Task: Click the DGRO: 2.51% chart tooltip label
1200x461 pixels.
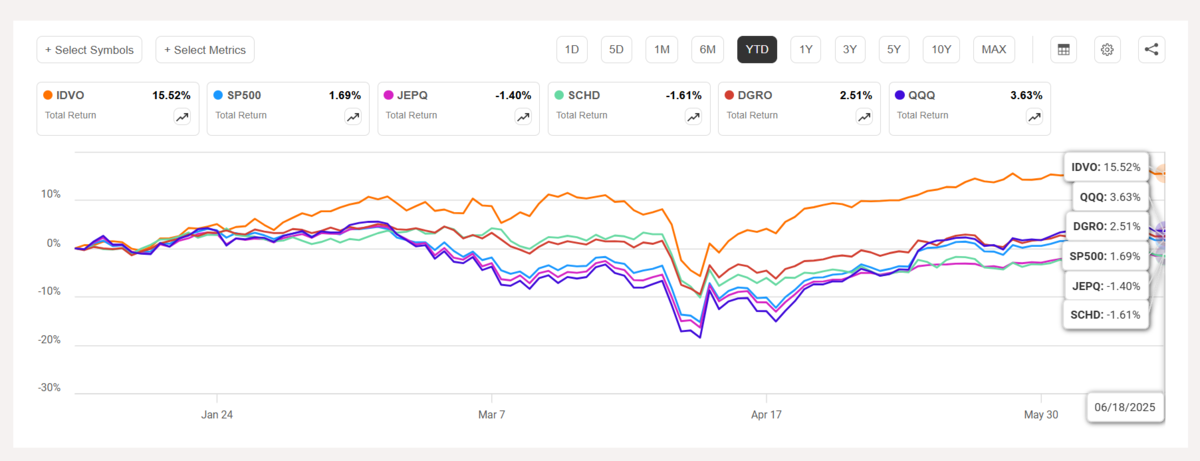Action: coord(1107,227)
